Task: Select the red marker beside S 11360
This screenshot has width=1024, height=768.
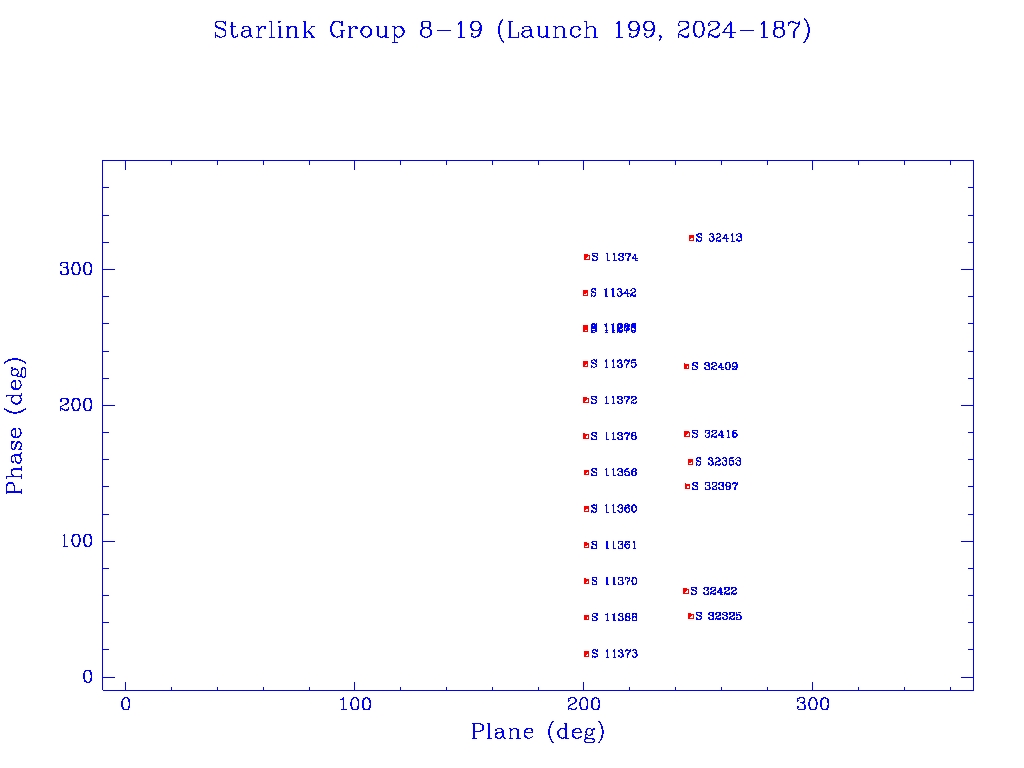Action: (586, 509)
